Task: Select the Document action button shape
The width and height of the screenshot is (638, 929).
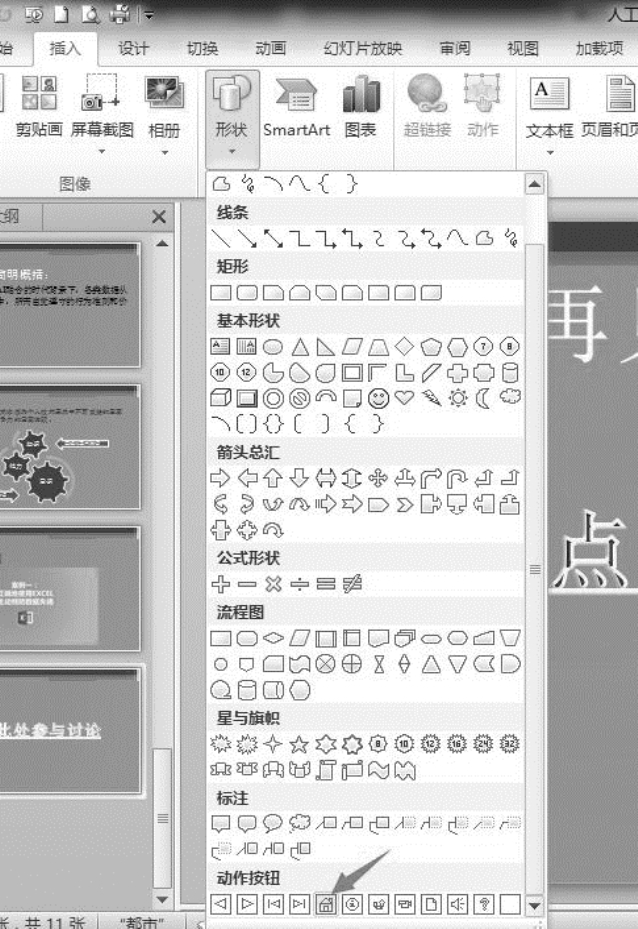Action: 431,904
